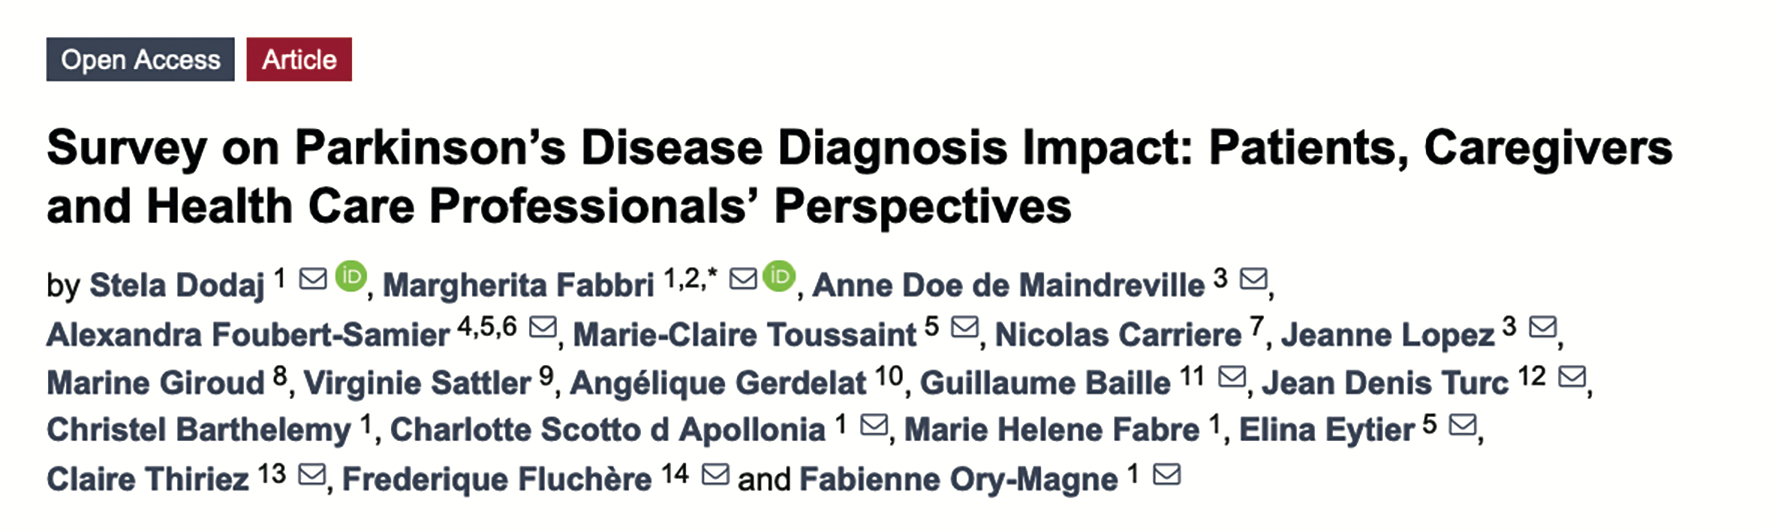Open author link Nicolas Carriere
This screenshot has width=1772, height=531.
click(1118, 334)
